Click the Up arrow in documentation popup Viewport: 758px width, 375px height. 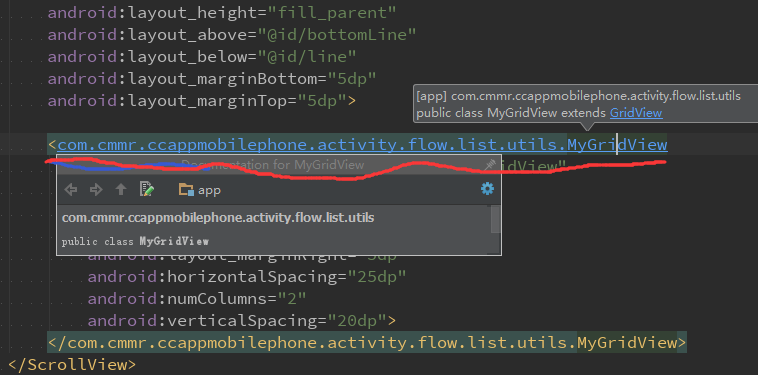[121, 189]
